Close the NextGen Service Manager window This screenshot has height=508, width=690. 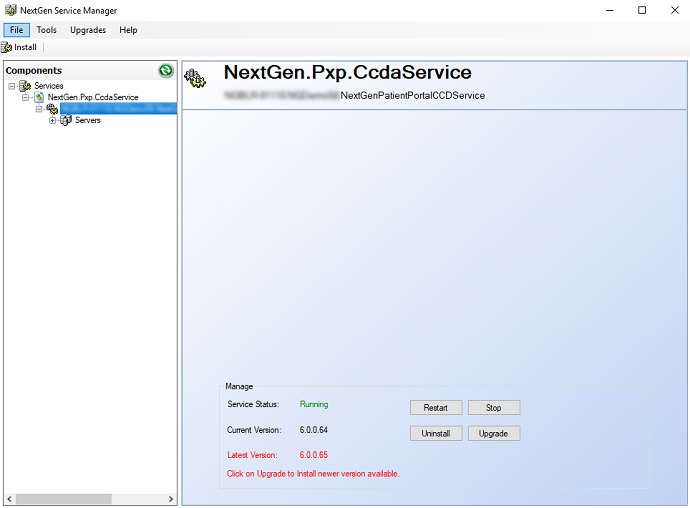tap(675, 10)
